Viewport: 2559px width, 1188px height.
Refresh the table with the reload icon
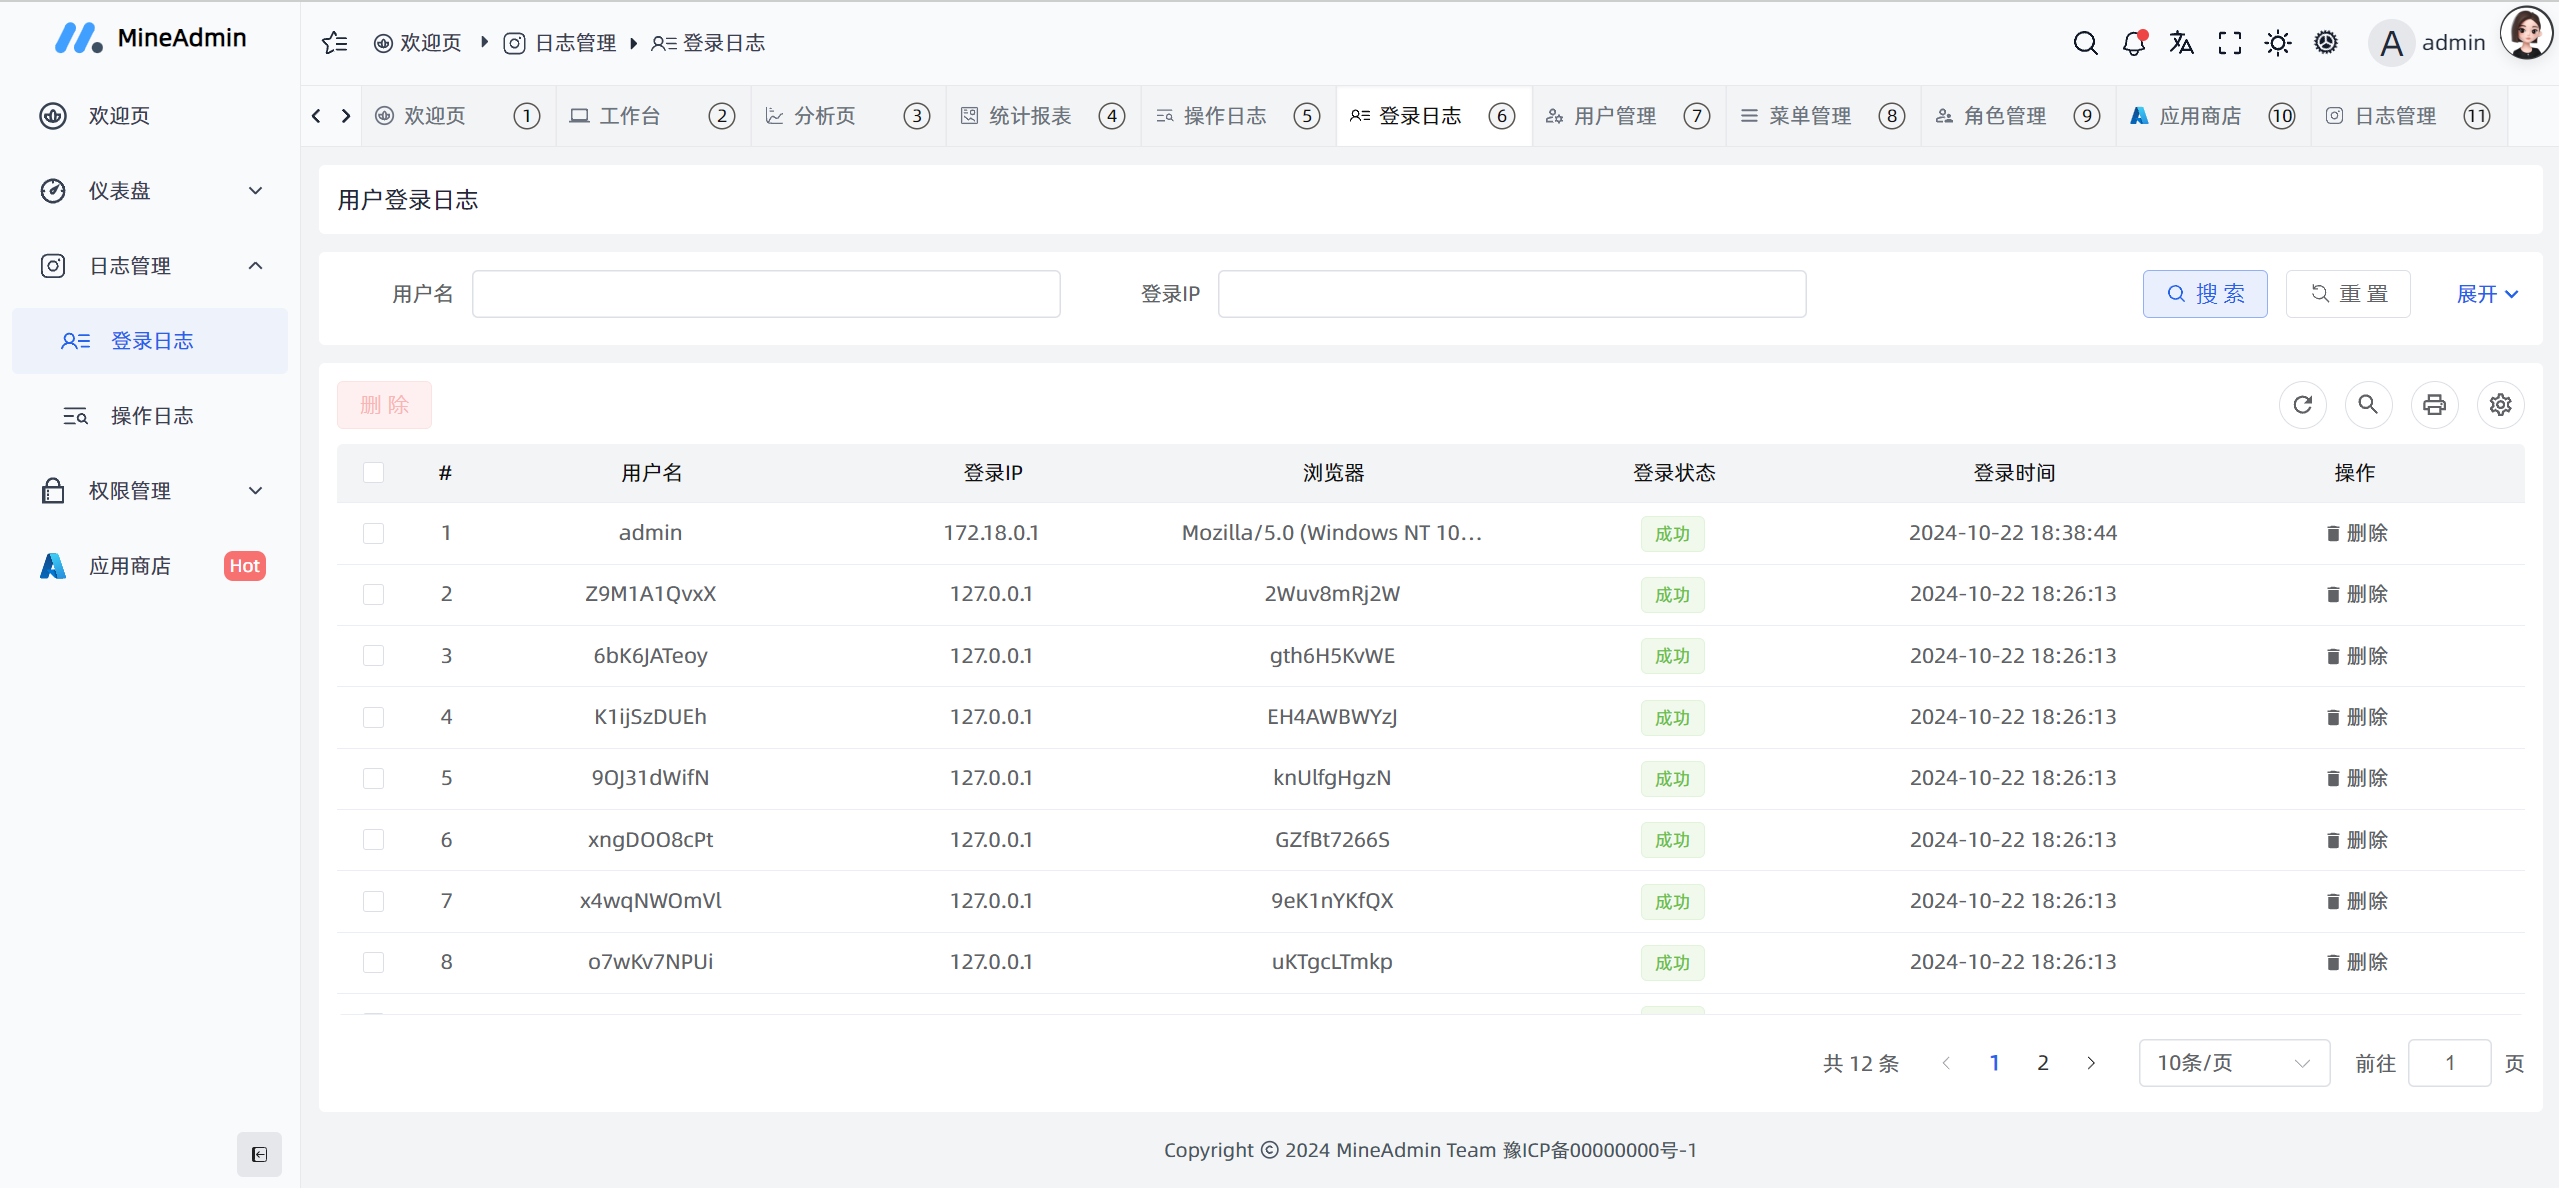pyautogui.click(x=2303, y=405)
